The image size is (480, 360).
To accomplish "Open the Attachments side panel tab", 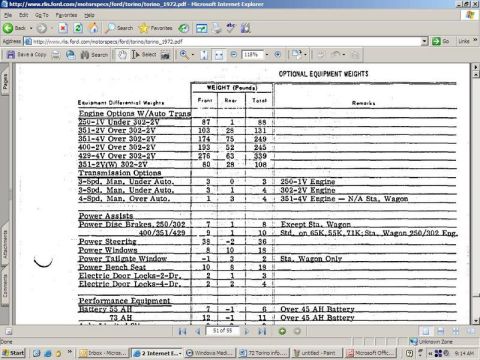I will click(5, 244).
